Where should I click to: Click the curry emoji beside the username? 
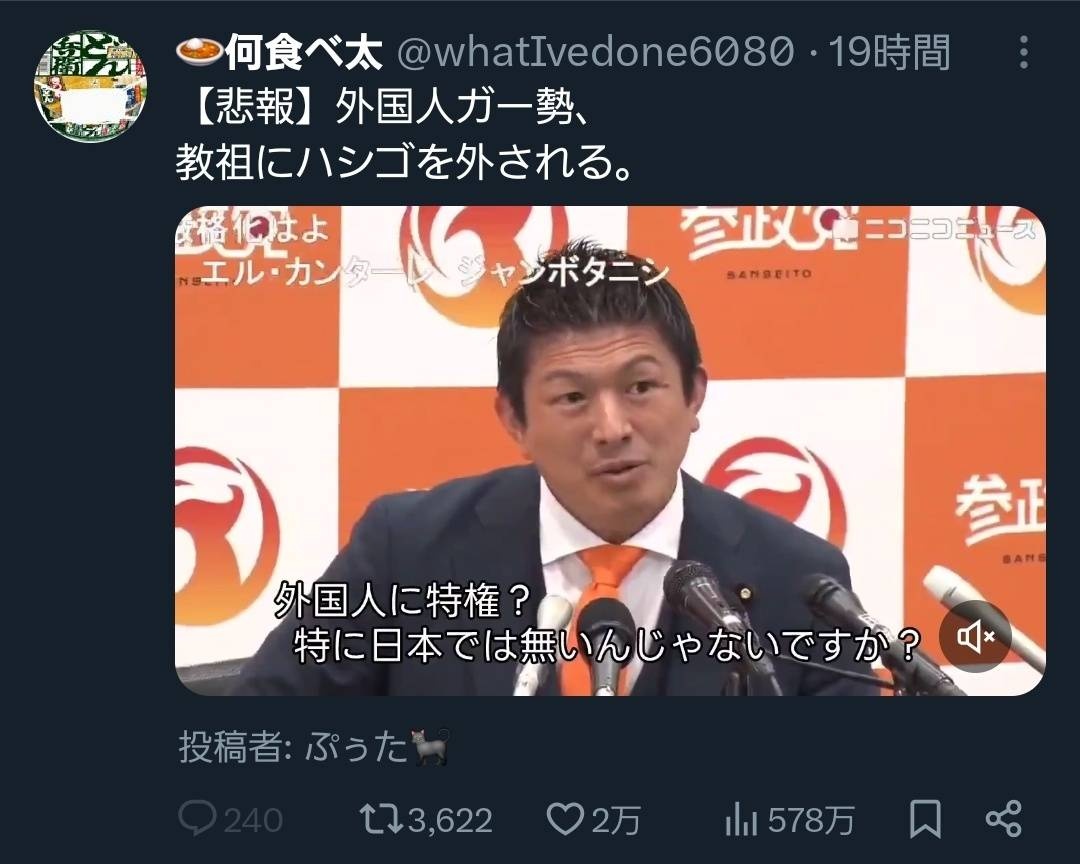coord(199,50)
